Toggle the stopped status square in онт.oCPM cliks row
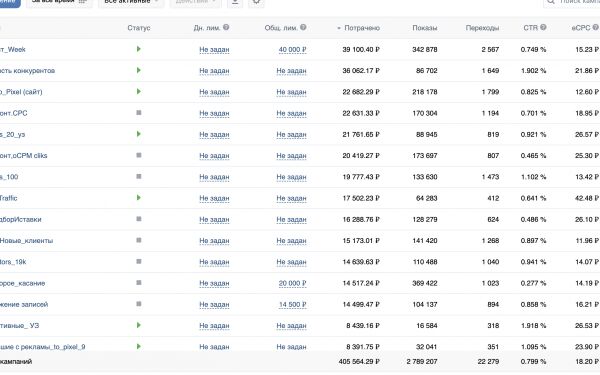The image size is (600, 375). click(x=139, y=155)
